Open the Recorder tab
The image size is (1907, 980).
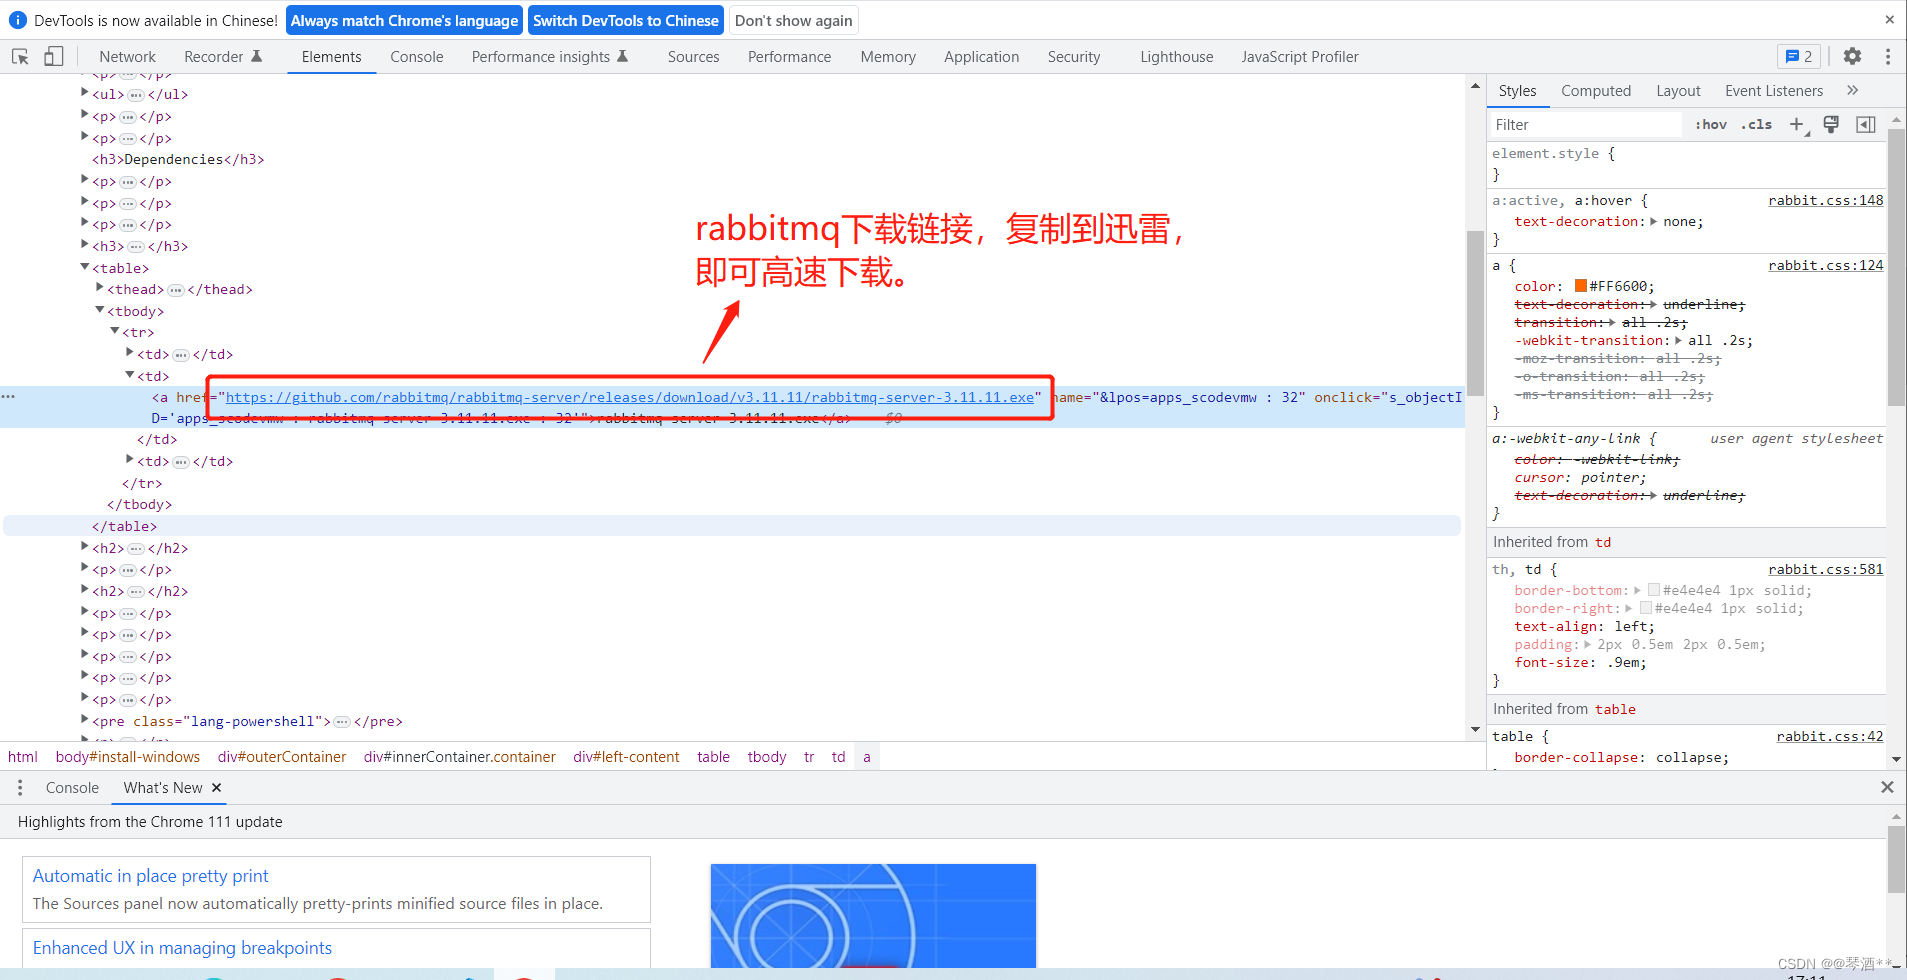coord(223,57)
